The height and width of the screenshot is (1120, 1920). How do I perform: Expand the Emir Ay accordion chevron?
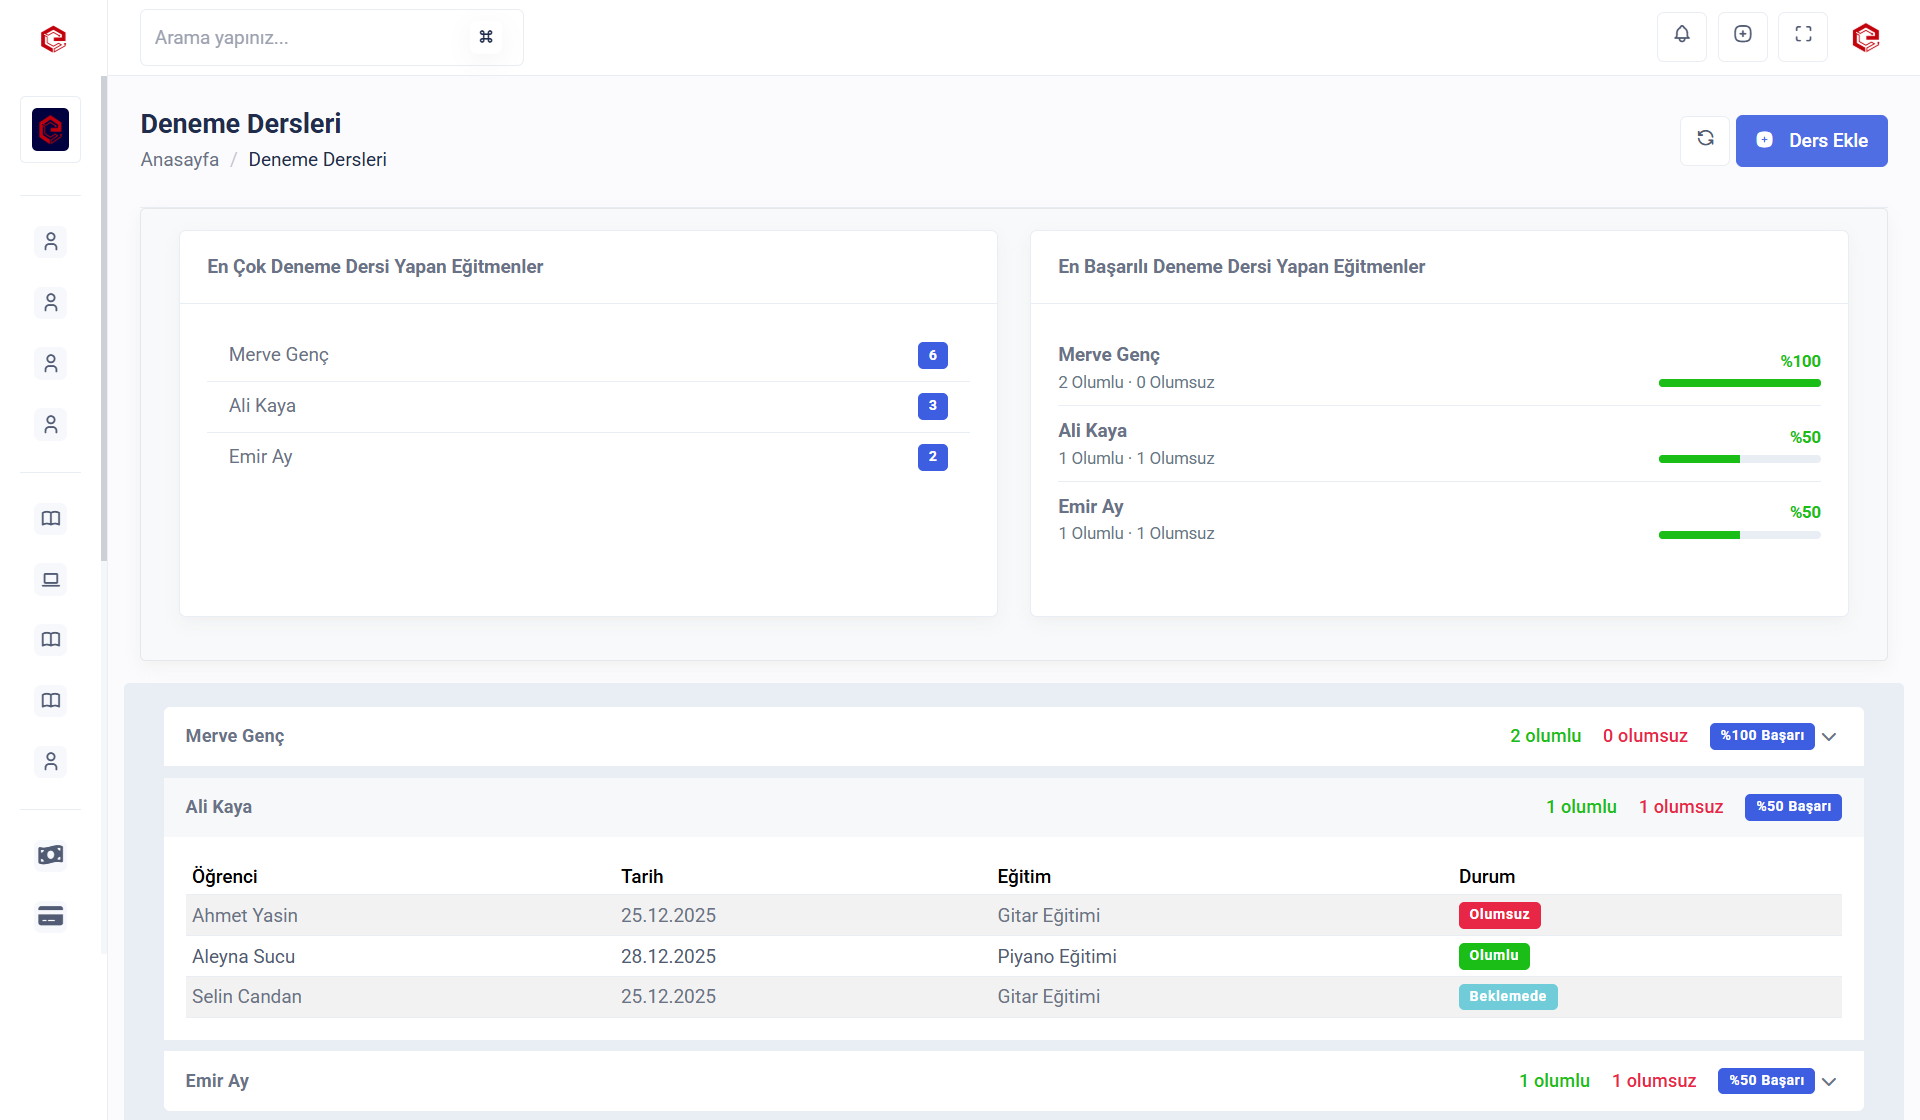tap(1829, 1082)
